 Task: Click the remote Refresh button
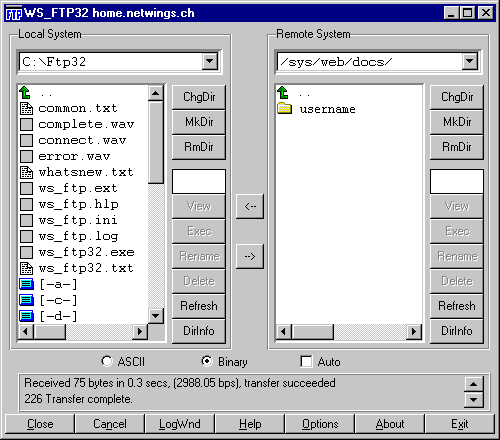457,306
